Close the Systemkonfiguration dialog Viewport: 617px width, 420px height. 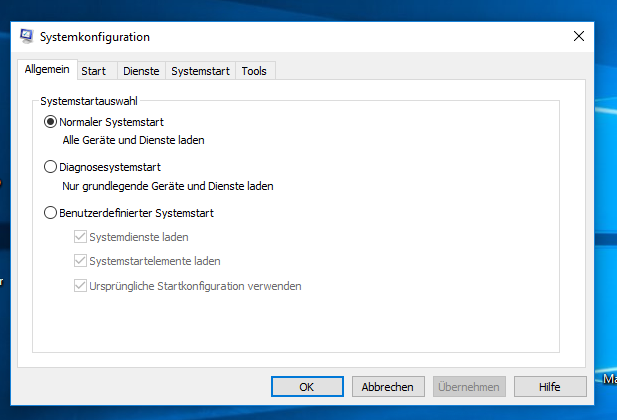(578, 36)
